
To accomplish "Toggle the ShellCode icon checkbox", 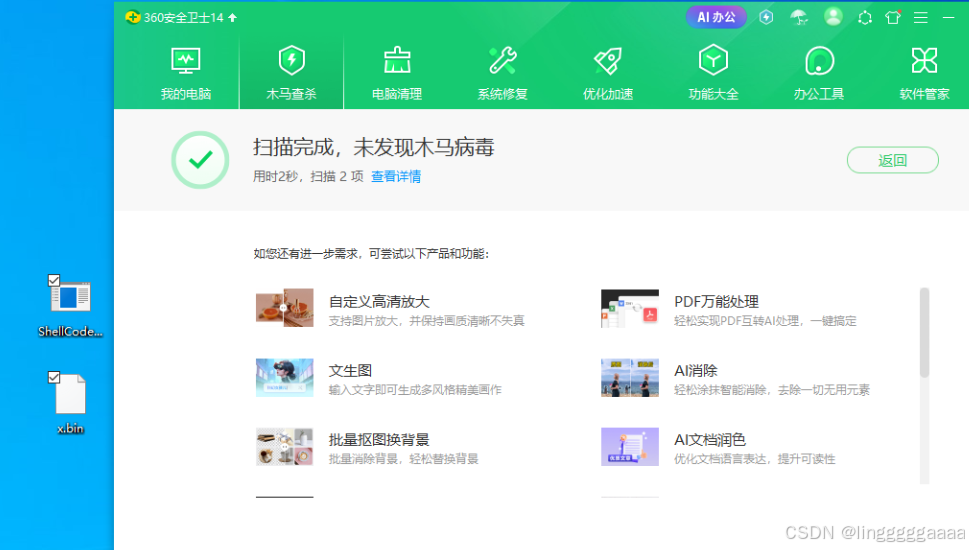I will [x=54, y=281].
